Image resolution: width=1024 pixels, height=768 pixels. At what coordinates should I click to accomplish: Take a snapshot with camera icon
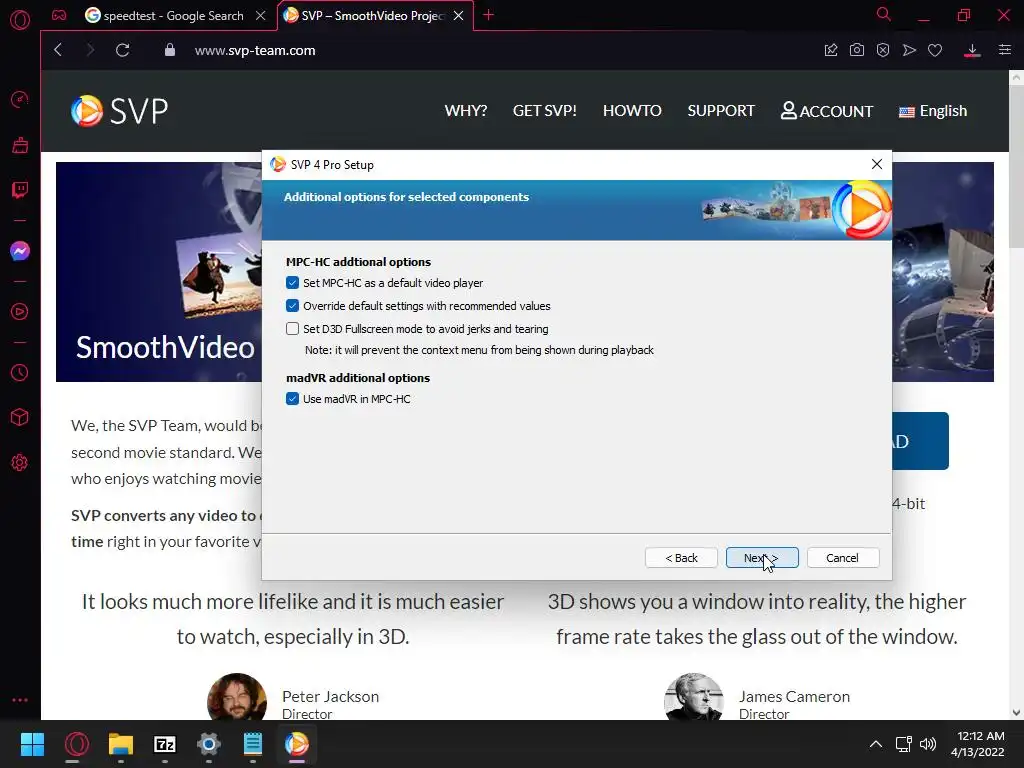(857, 50)
